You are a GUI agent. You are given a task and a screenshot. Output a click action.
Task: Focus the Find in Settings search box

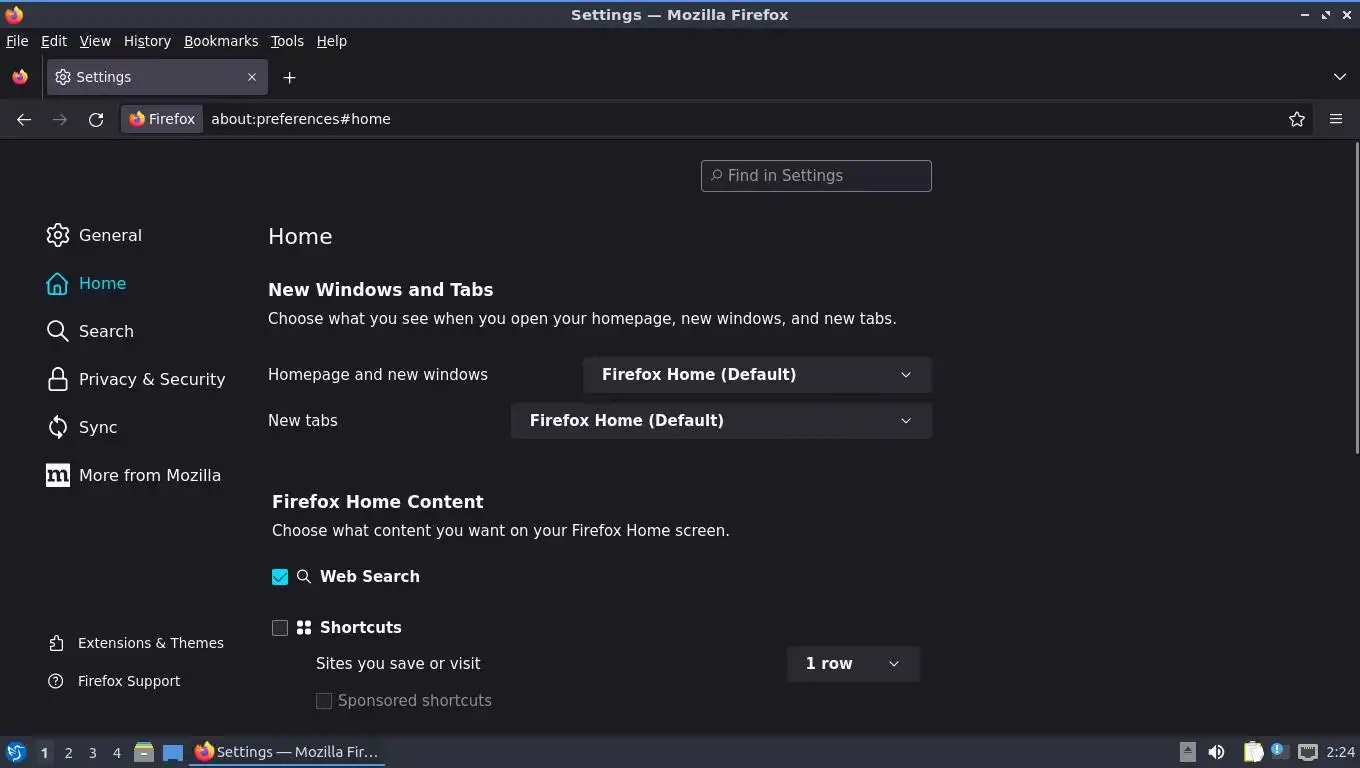point(816,176)
